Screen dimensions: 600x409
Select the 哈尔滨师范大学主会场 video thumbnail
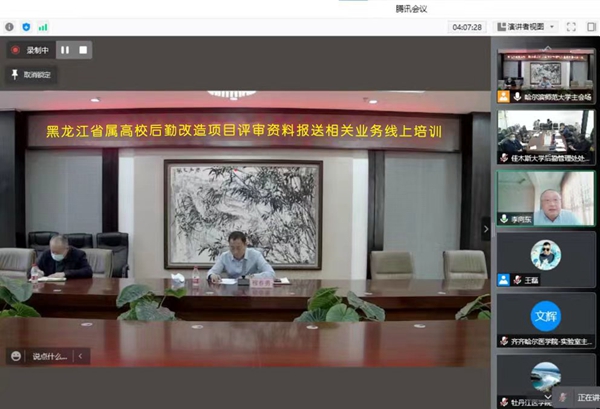[x=545, y=76]
